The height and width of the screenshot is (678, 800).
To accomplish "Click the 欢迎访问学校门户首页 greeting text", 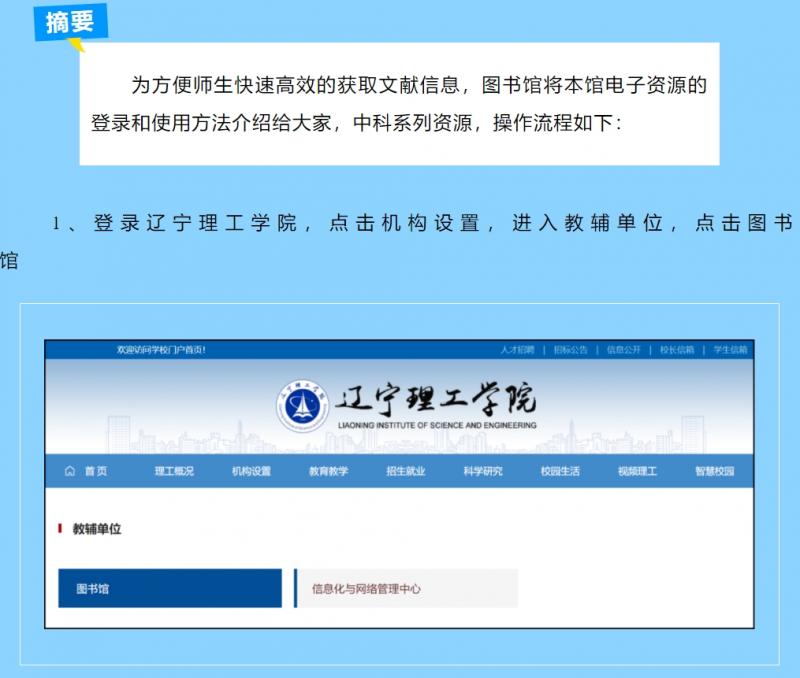I will 161,349.
